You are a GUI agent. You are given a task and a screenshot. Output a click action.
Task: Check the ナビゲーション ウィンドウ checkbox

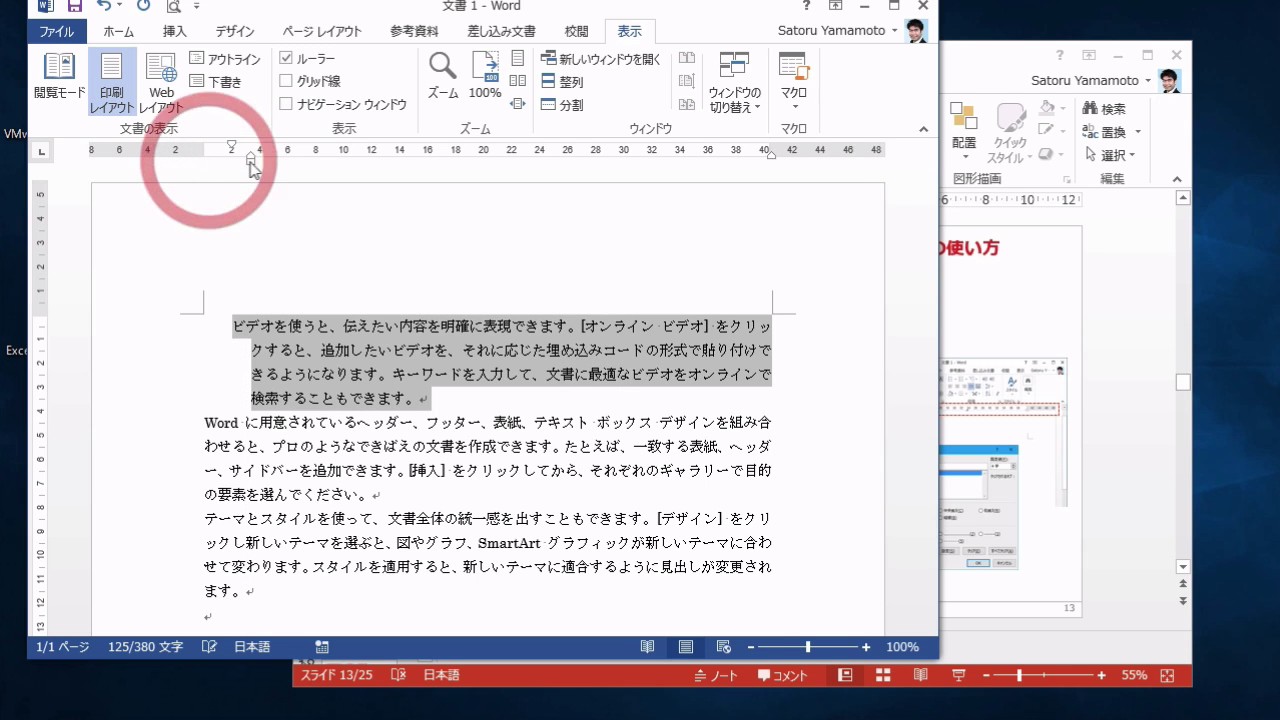(286, 104)
